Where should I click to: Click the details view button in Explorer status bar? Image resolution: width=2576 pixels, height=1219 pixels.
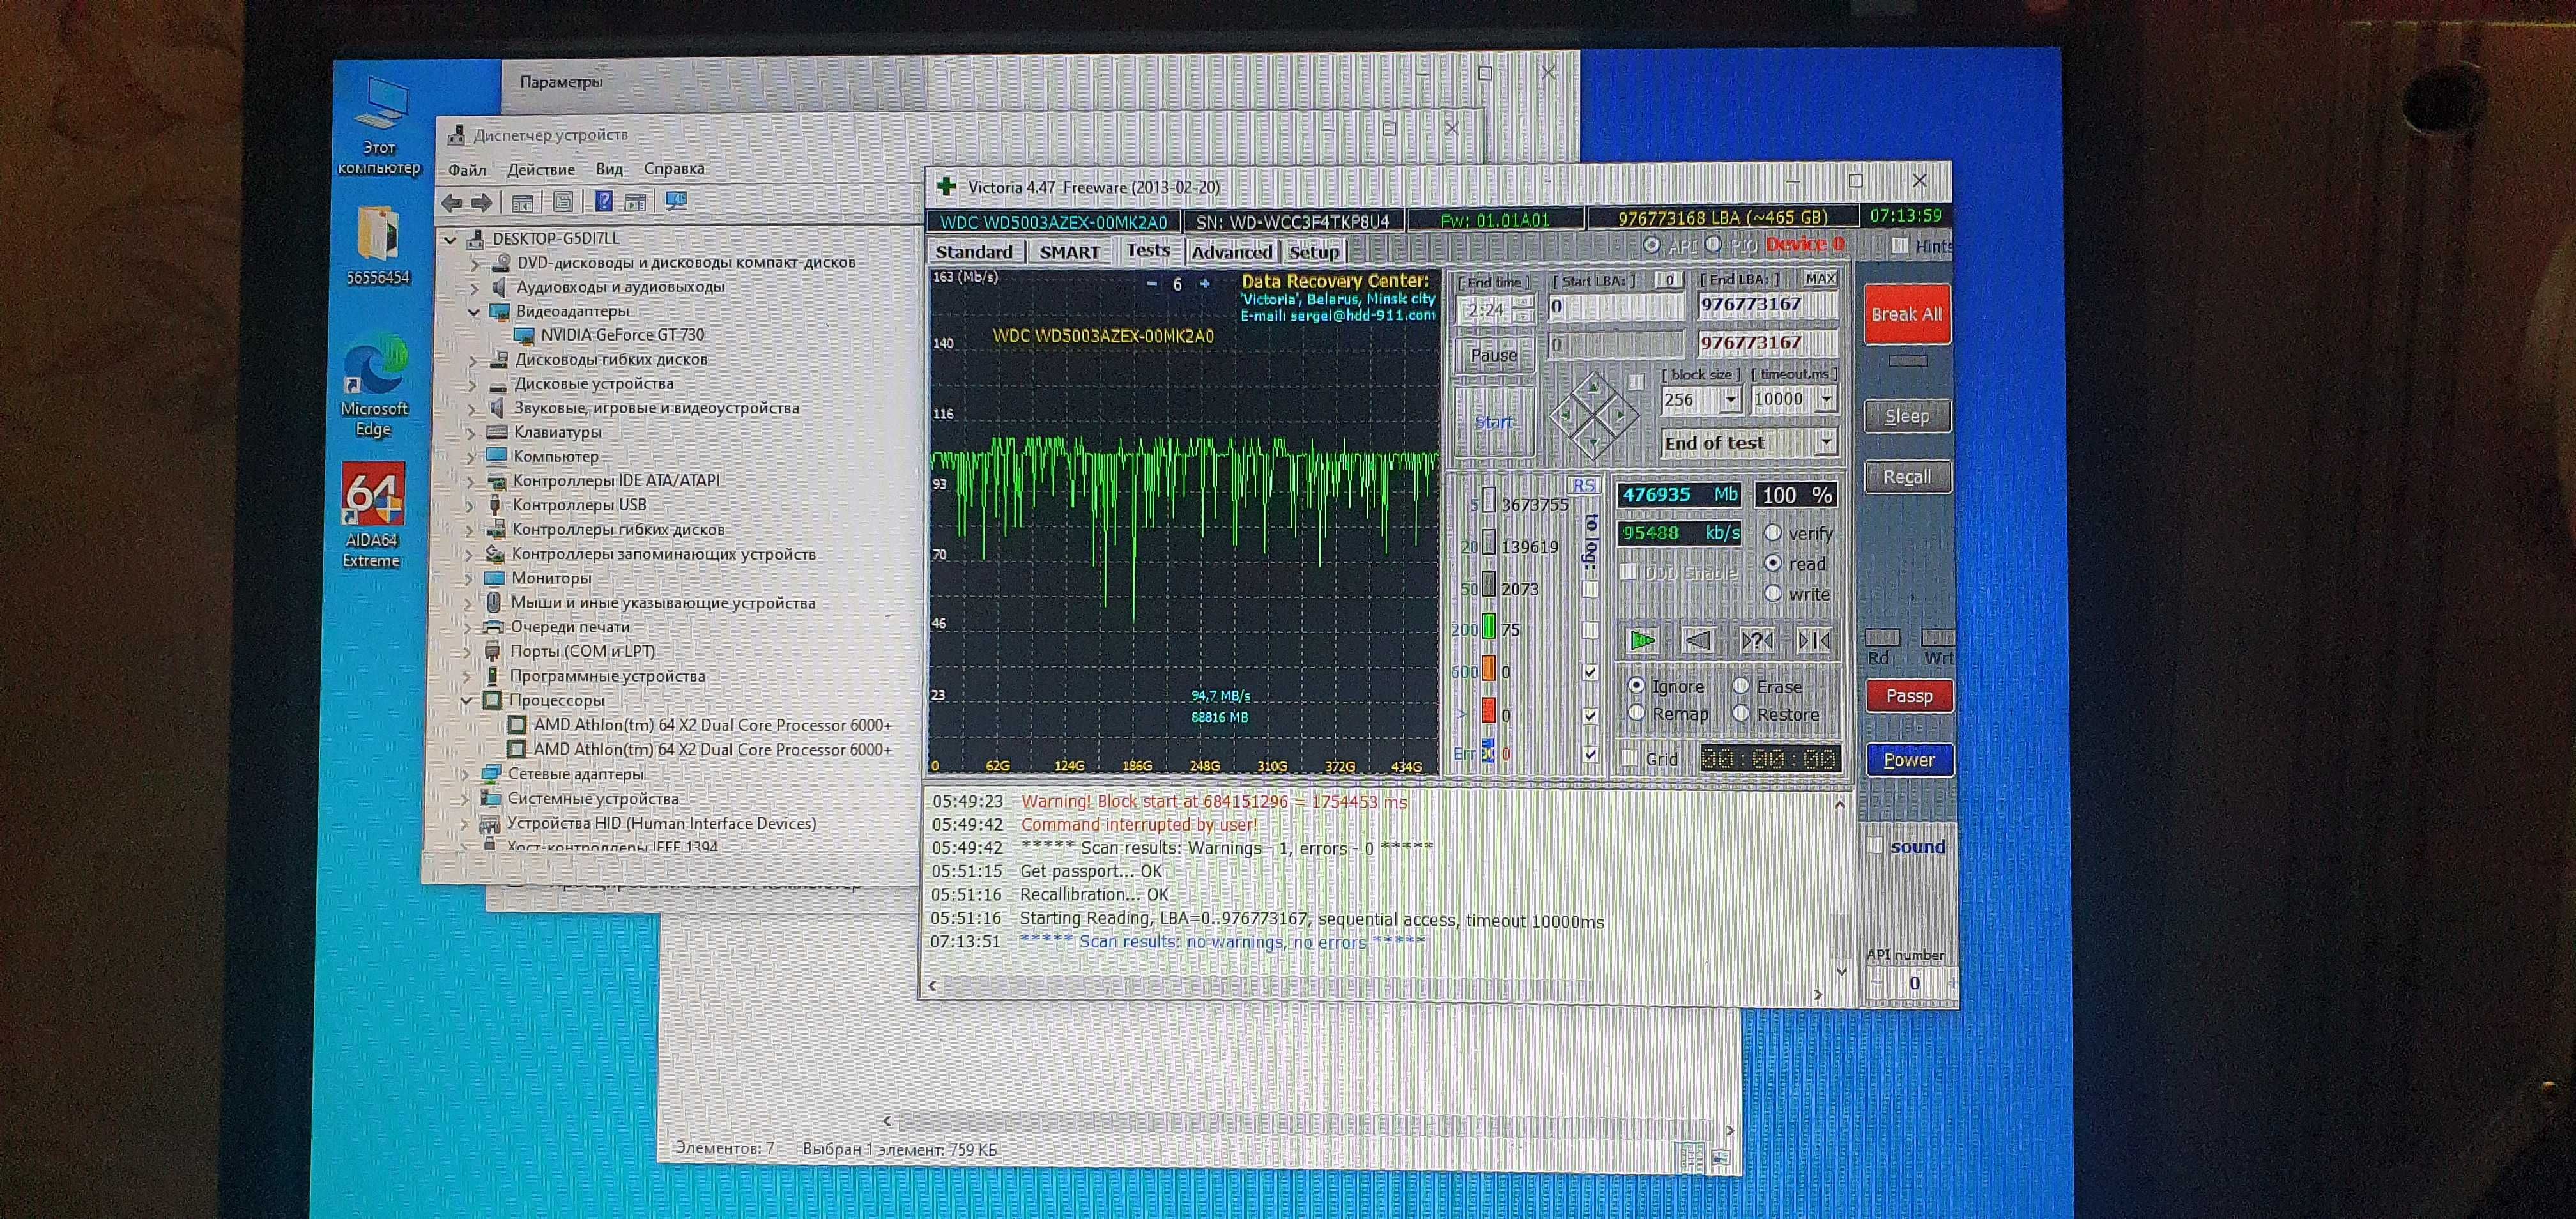pyautogui.click(x=1691, y=1157)
